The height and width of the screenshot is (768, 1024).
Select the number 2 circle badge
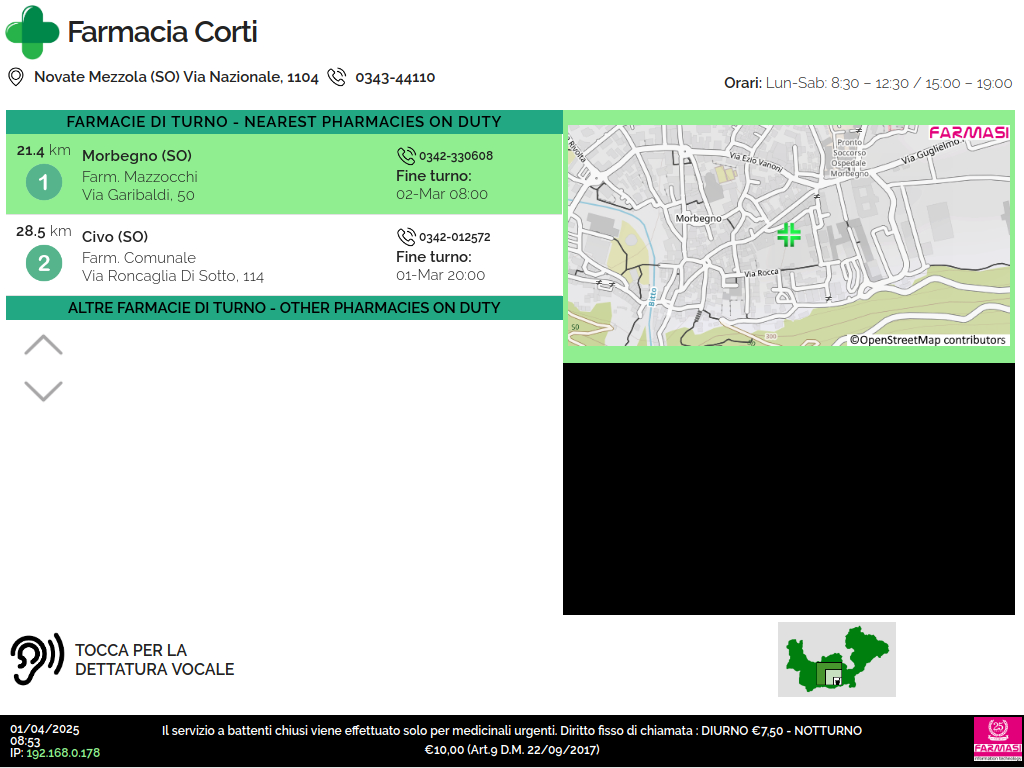[44, 263]
